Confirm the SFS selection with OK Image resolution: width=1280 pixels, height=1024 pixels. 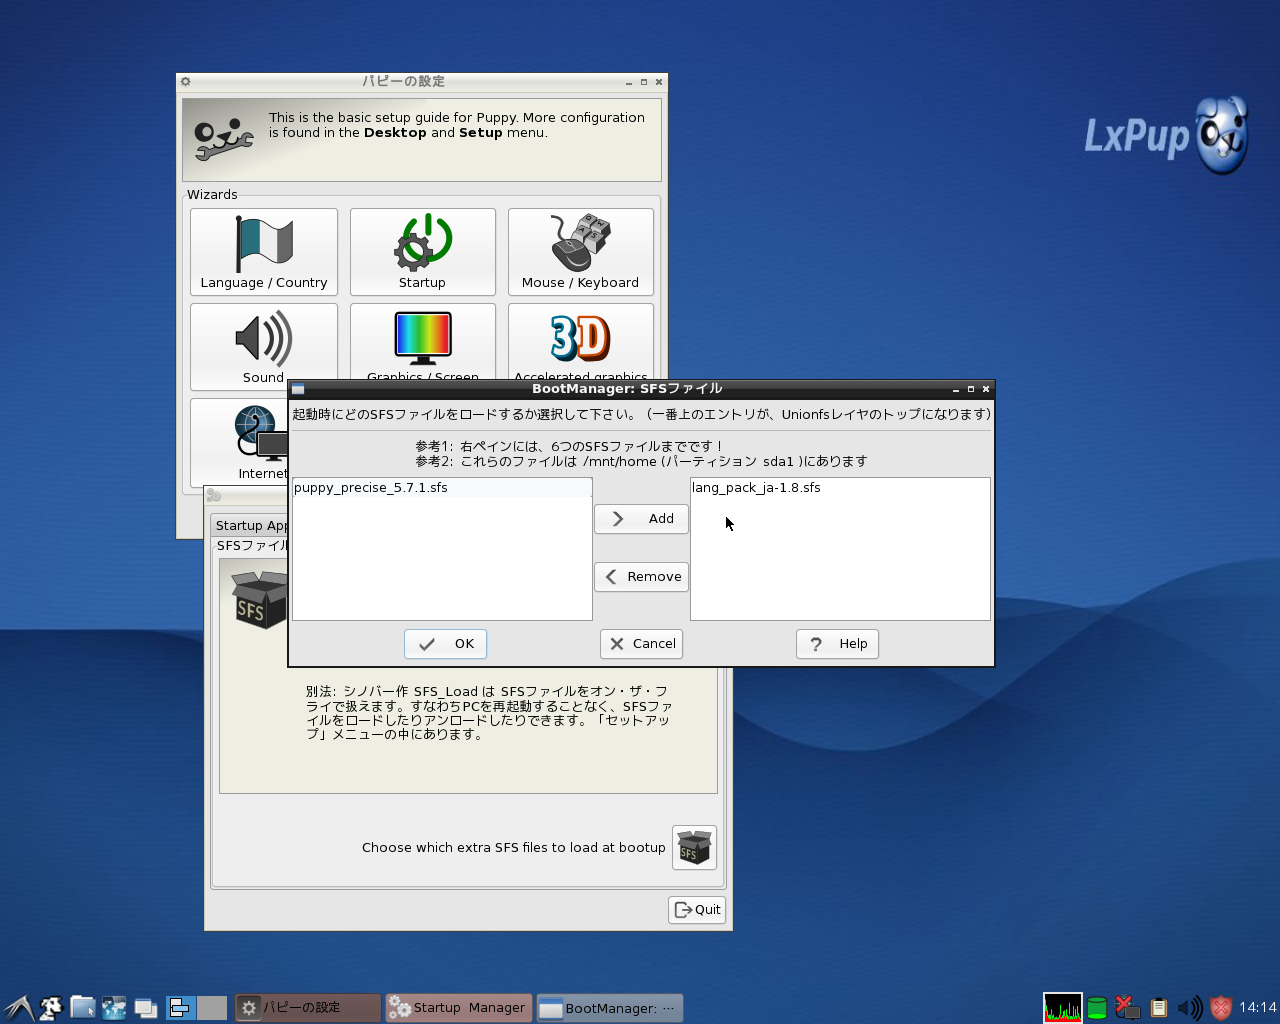coord(445,644)
